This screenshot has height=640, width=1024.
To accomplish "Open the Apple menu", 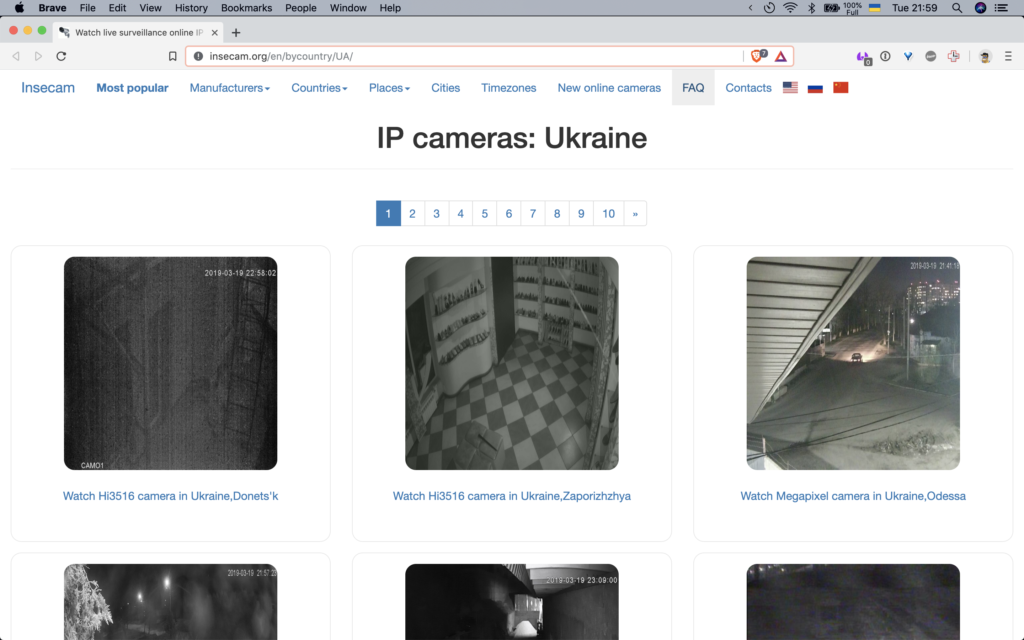I will (x=20, y=8).
